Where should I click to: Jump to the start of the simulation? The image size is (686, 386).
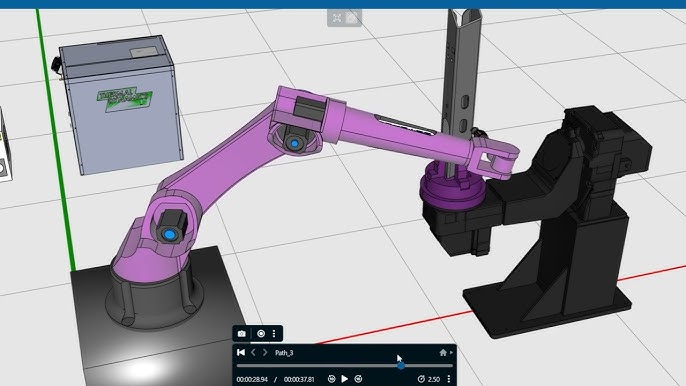241,352
